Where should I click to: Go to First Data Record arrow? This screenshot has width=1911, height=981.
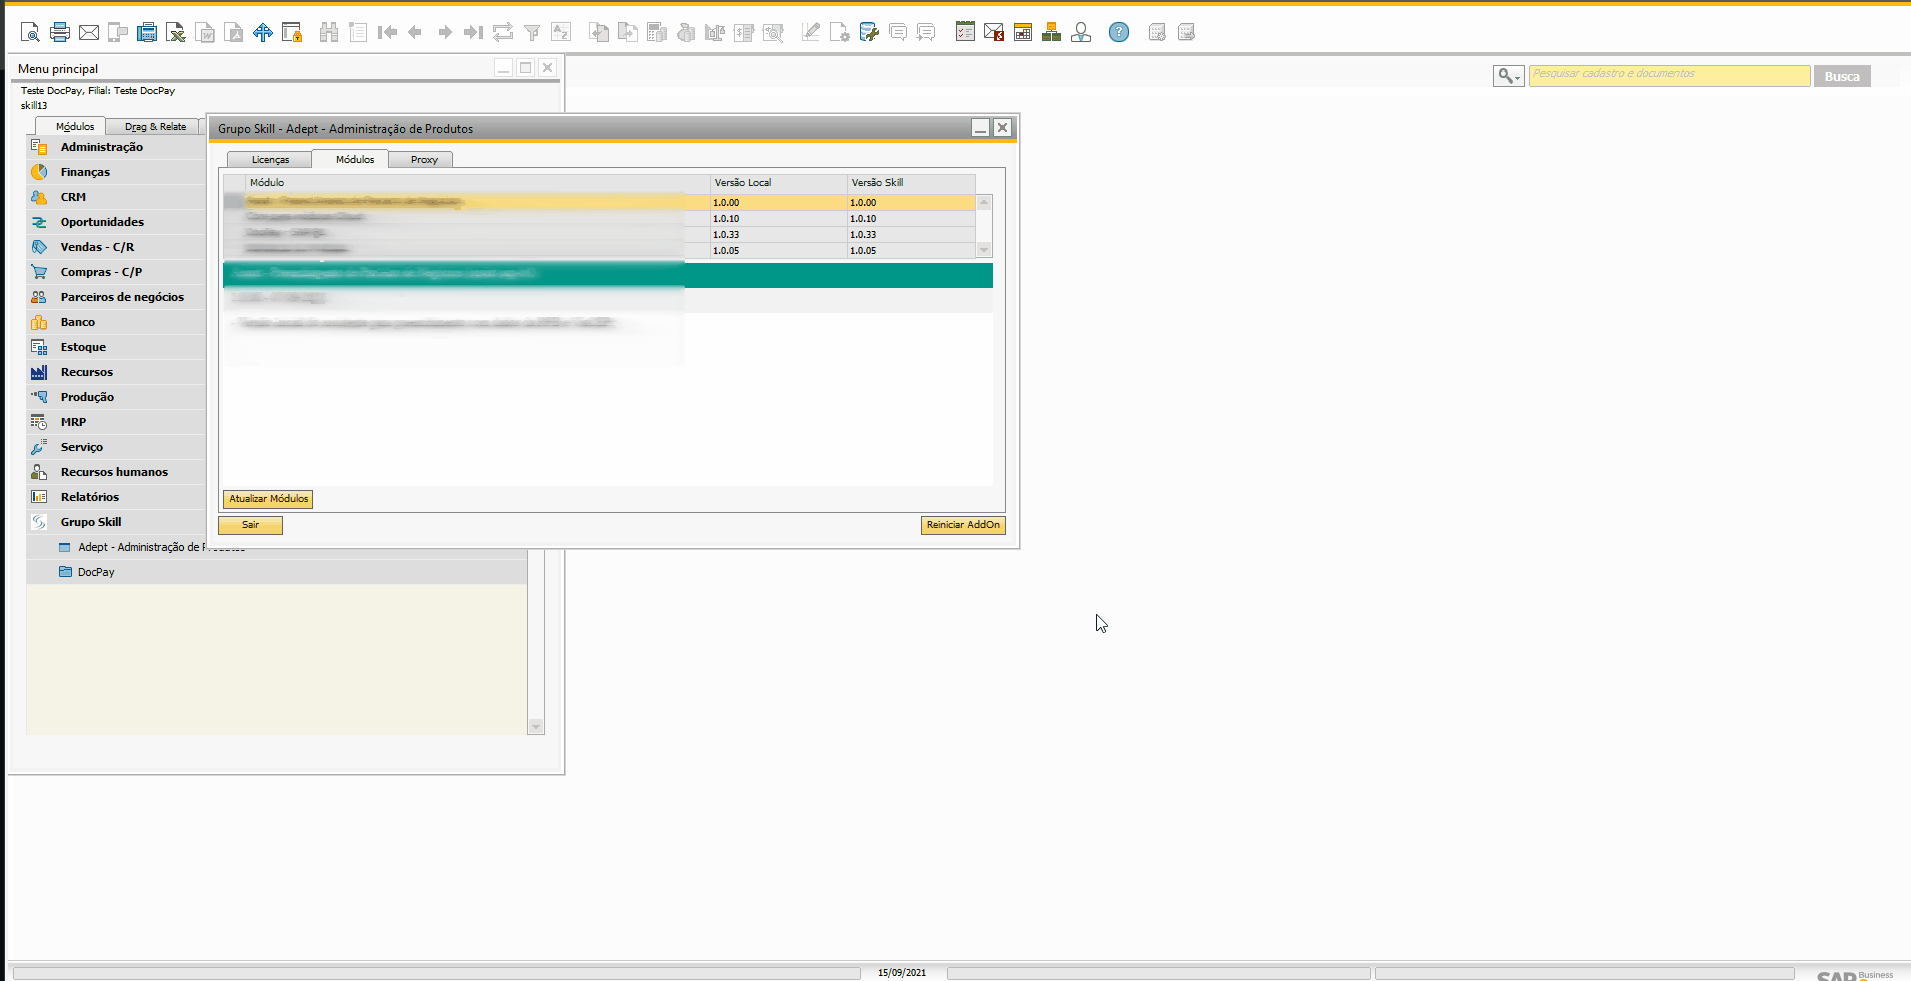coord(387,32)
